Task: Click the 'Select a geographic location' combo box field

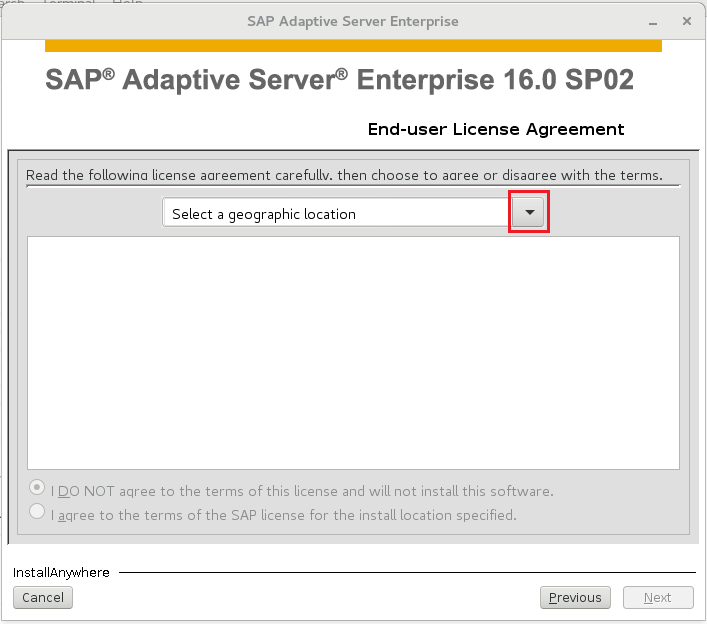Action: 353,212
